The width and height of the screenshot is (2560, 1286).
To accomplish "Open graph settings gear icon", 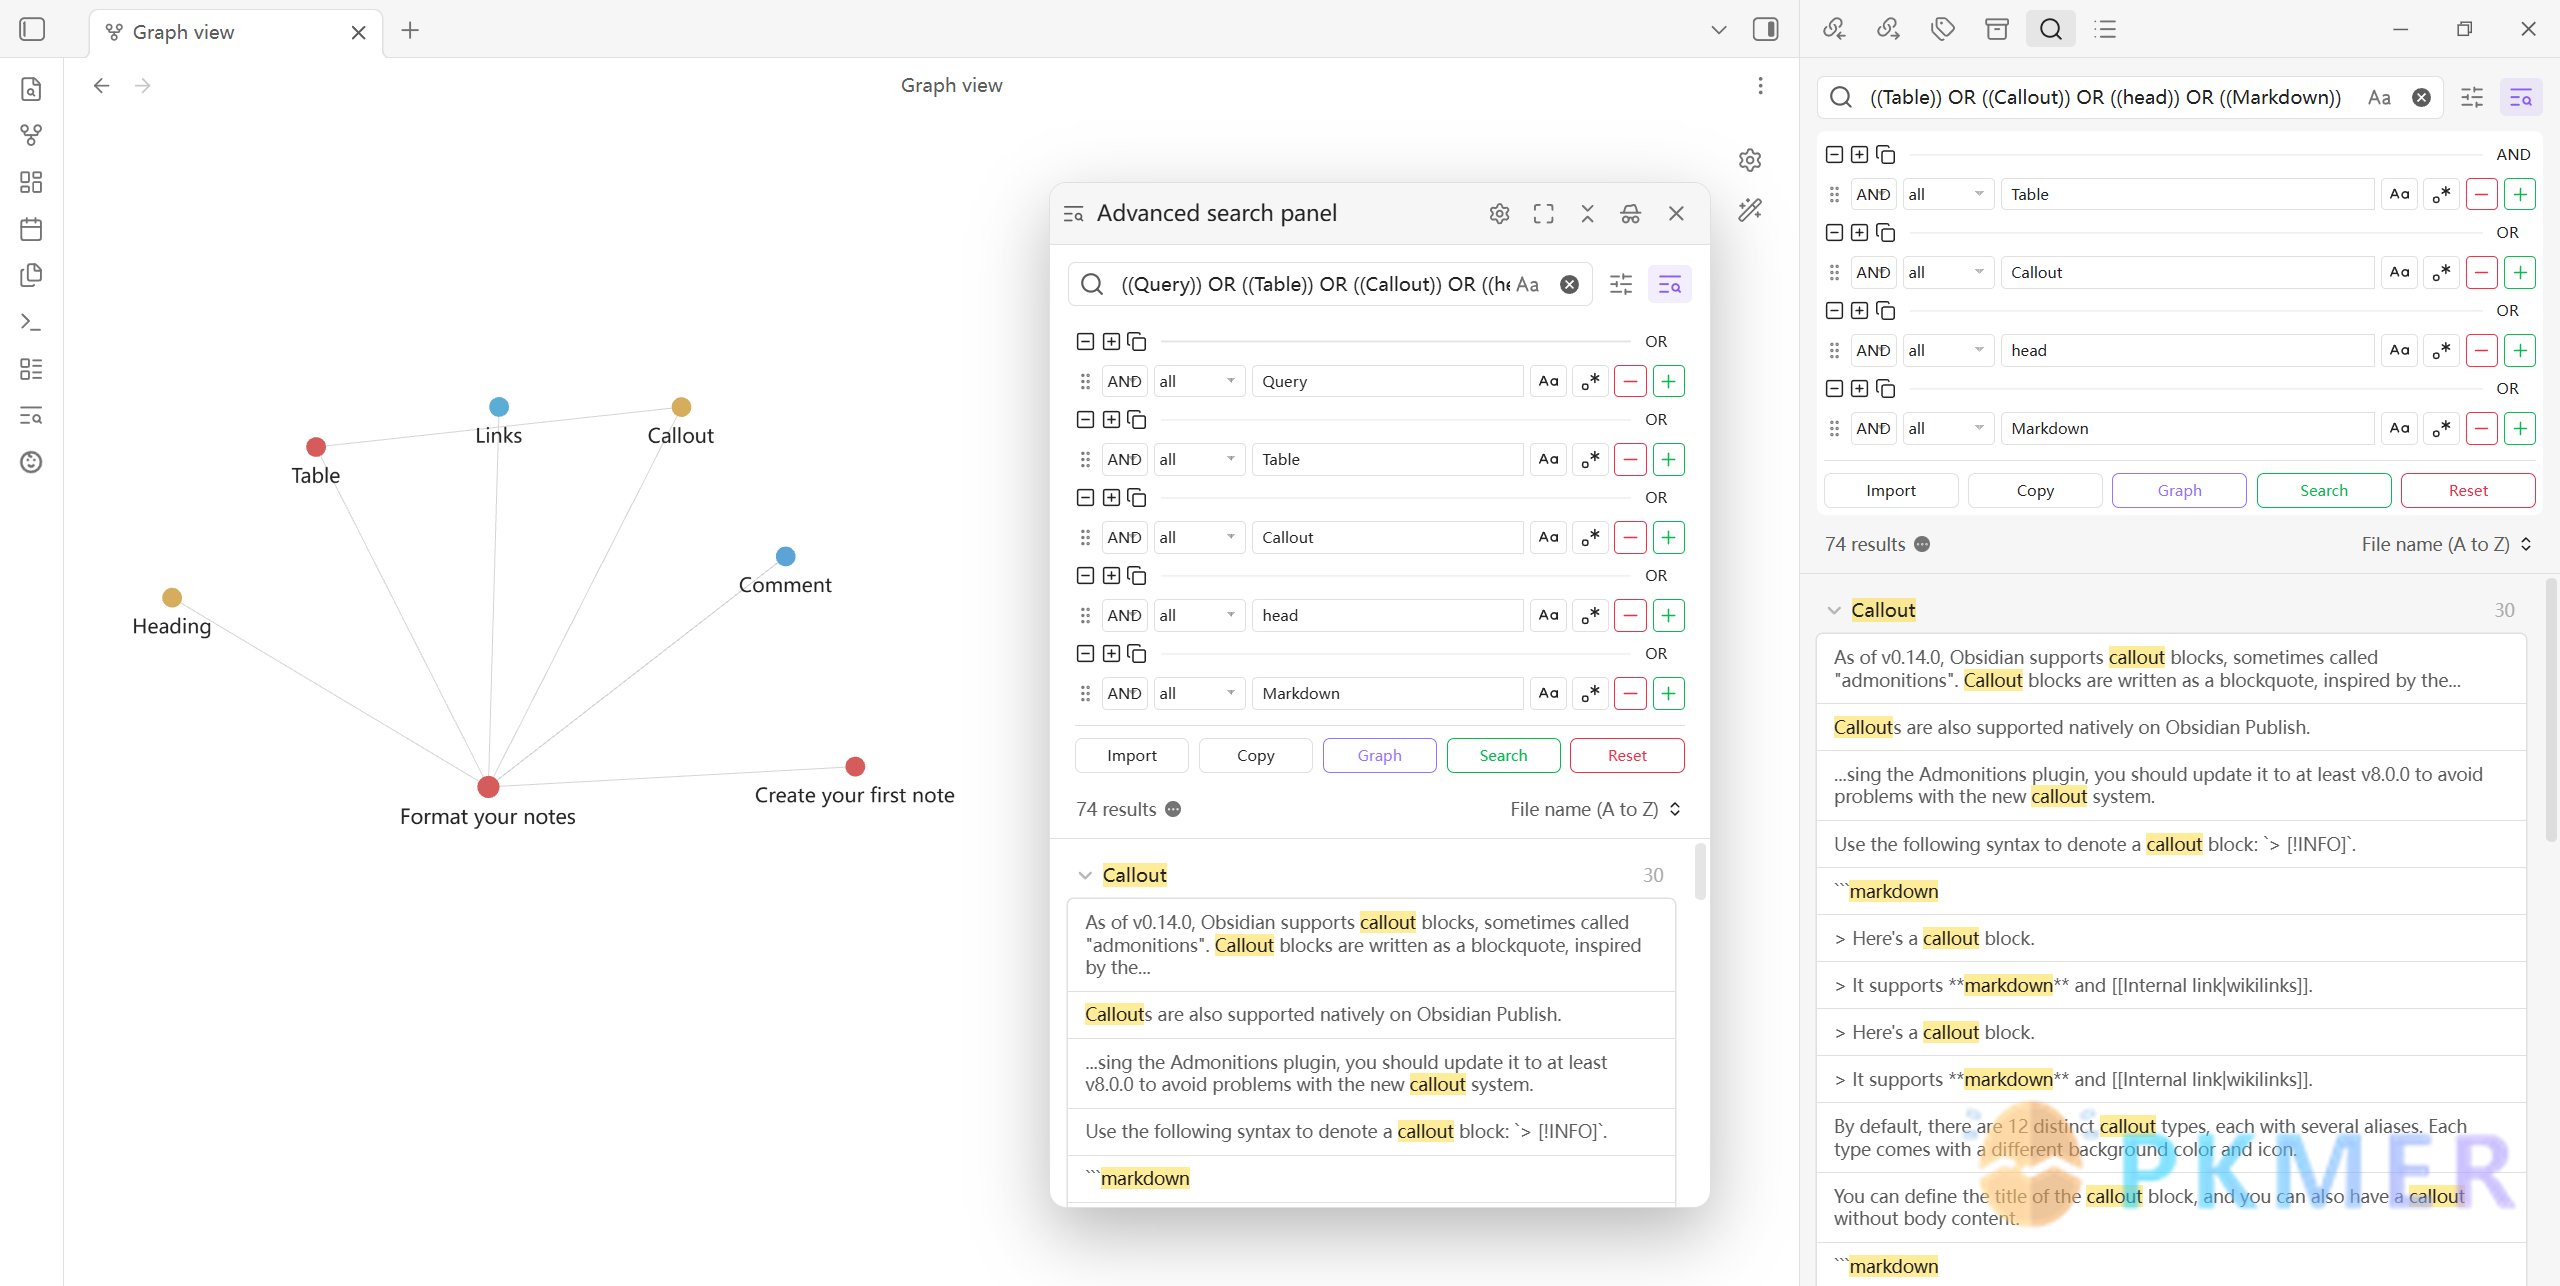I will click(1750, 160).
